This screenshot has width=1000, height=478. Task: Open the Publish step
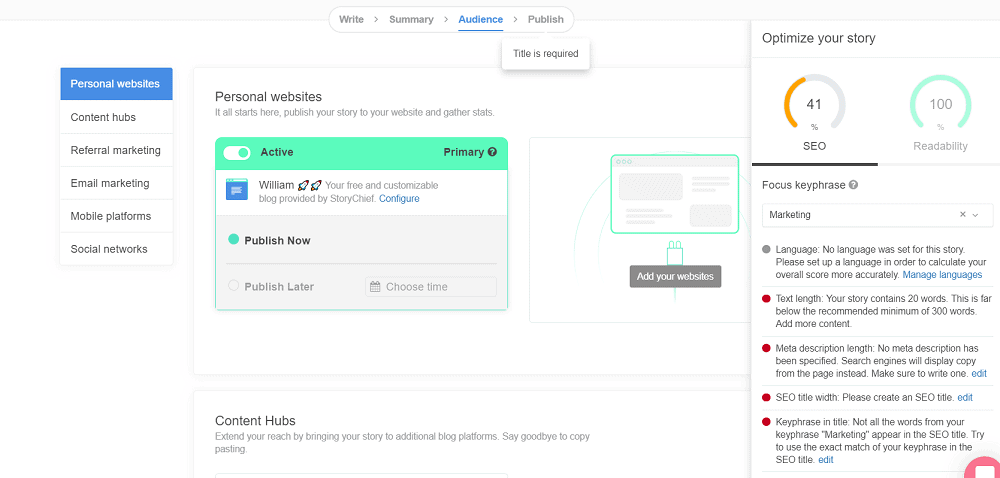[546, 19]
